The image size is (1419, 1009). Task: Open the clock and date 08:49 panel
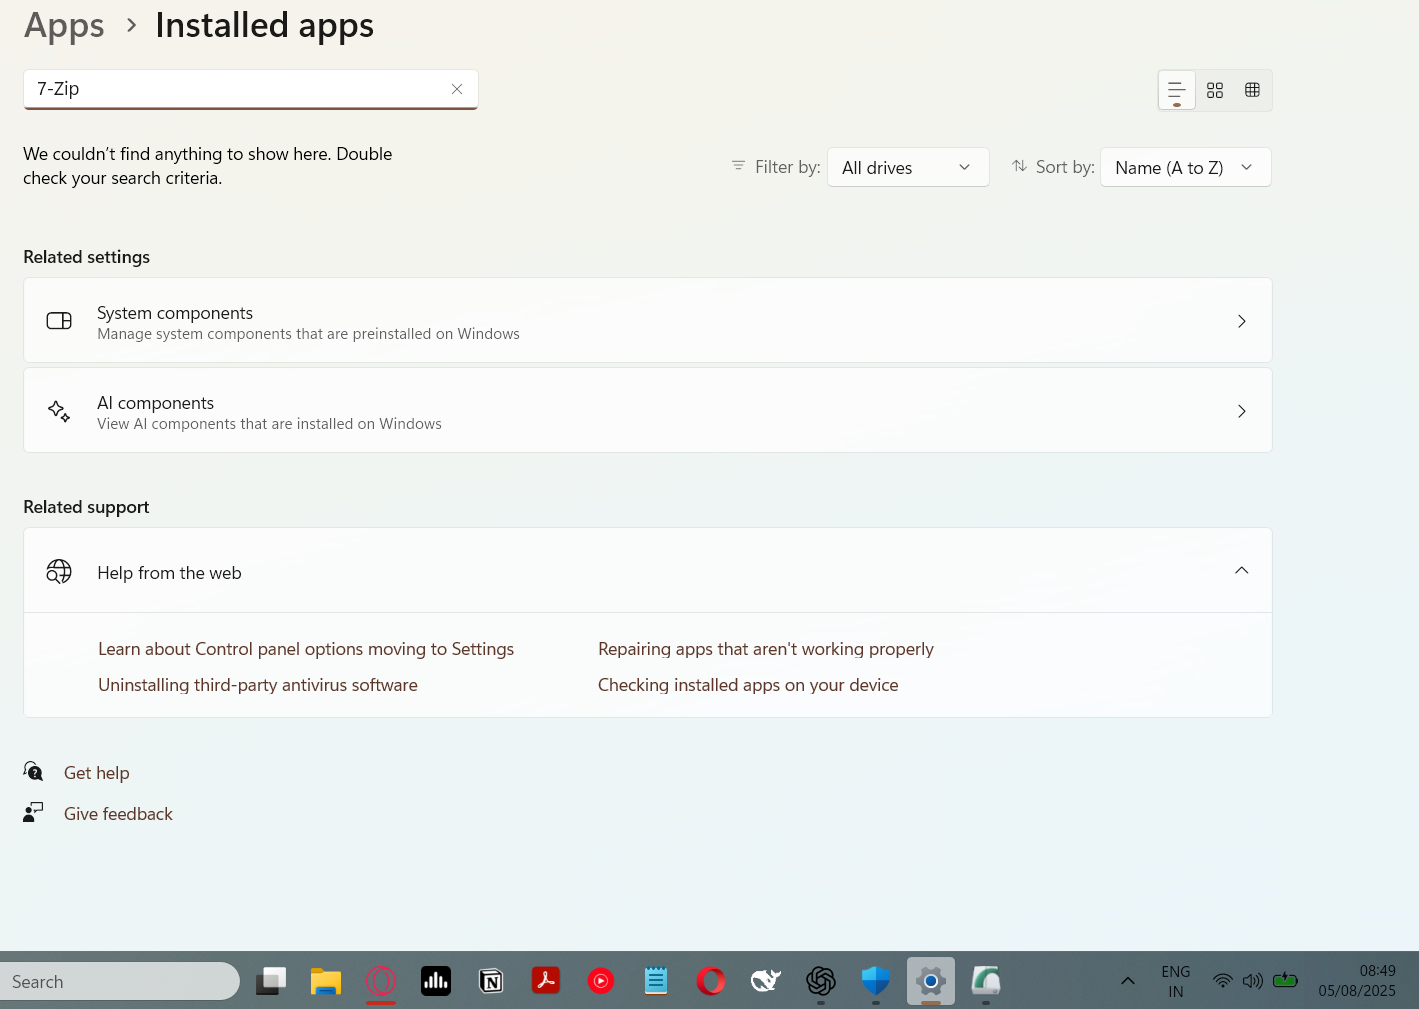tap(1357, 981)
